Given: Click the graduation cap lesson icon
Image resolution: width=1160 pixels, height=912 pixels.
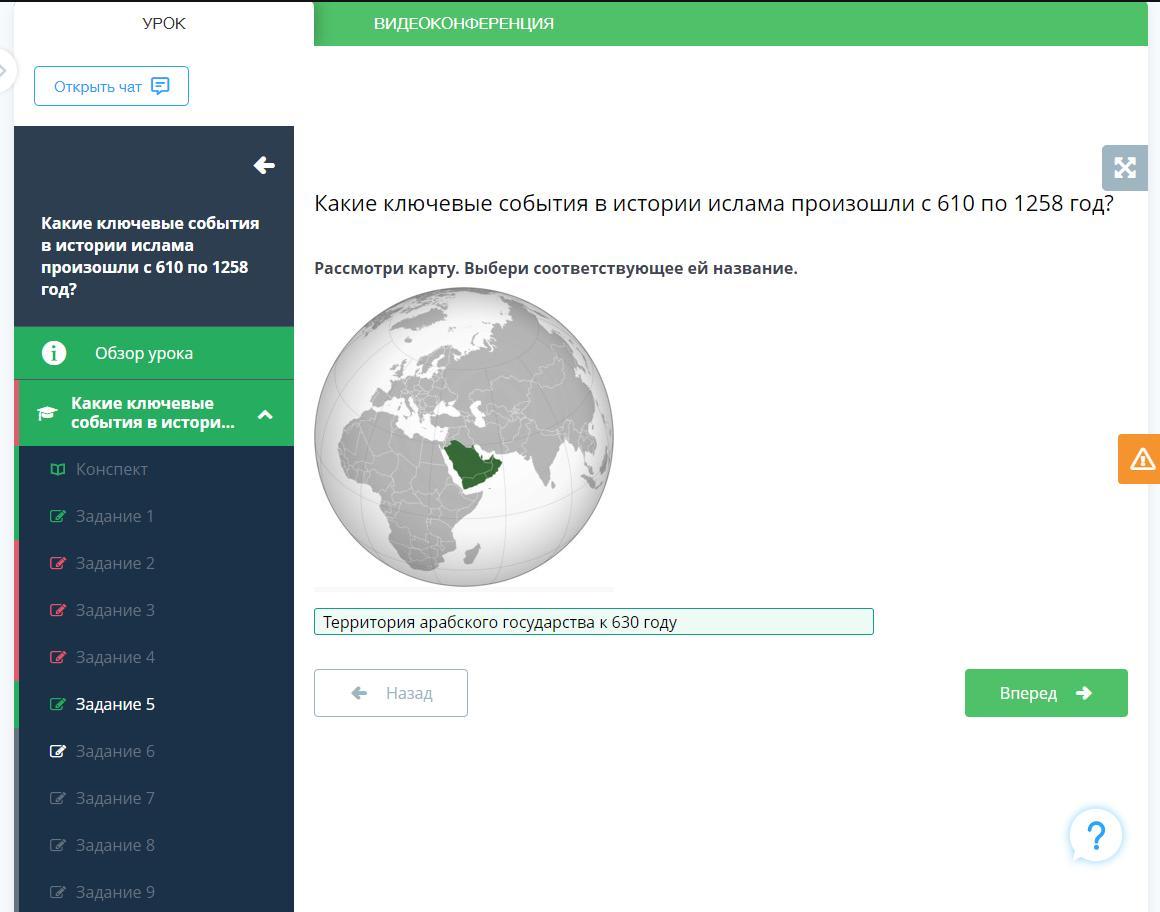Looking at the screenshot, I should pyautogui.click(x=47, y=413).
